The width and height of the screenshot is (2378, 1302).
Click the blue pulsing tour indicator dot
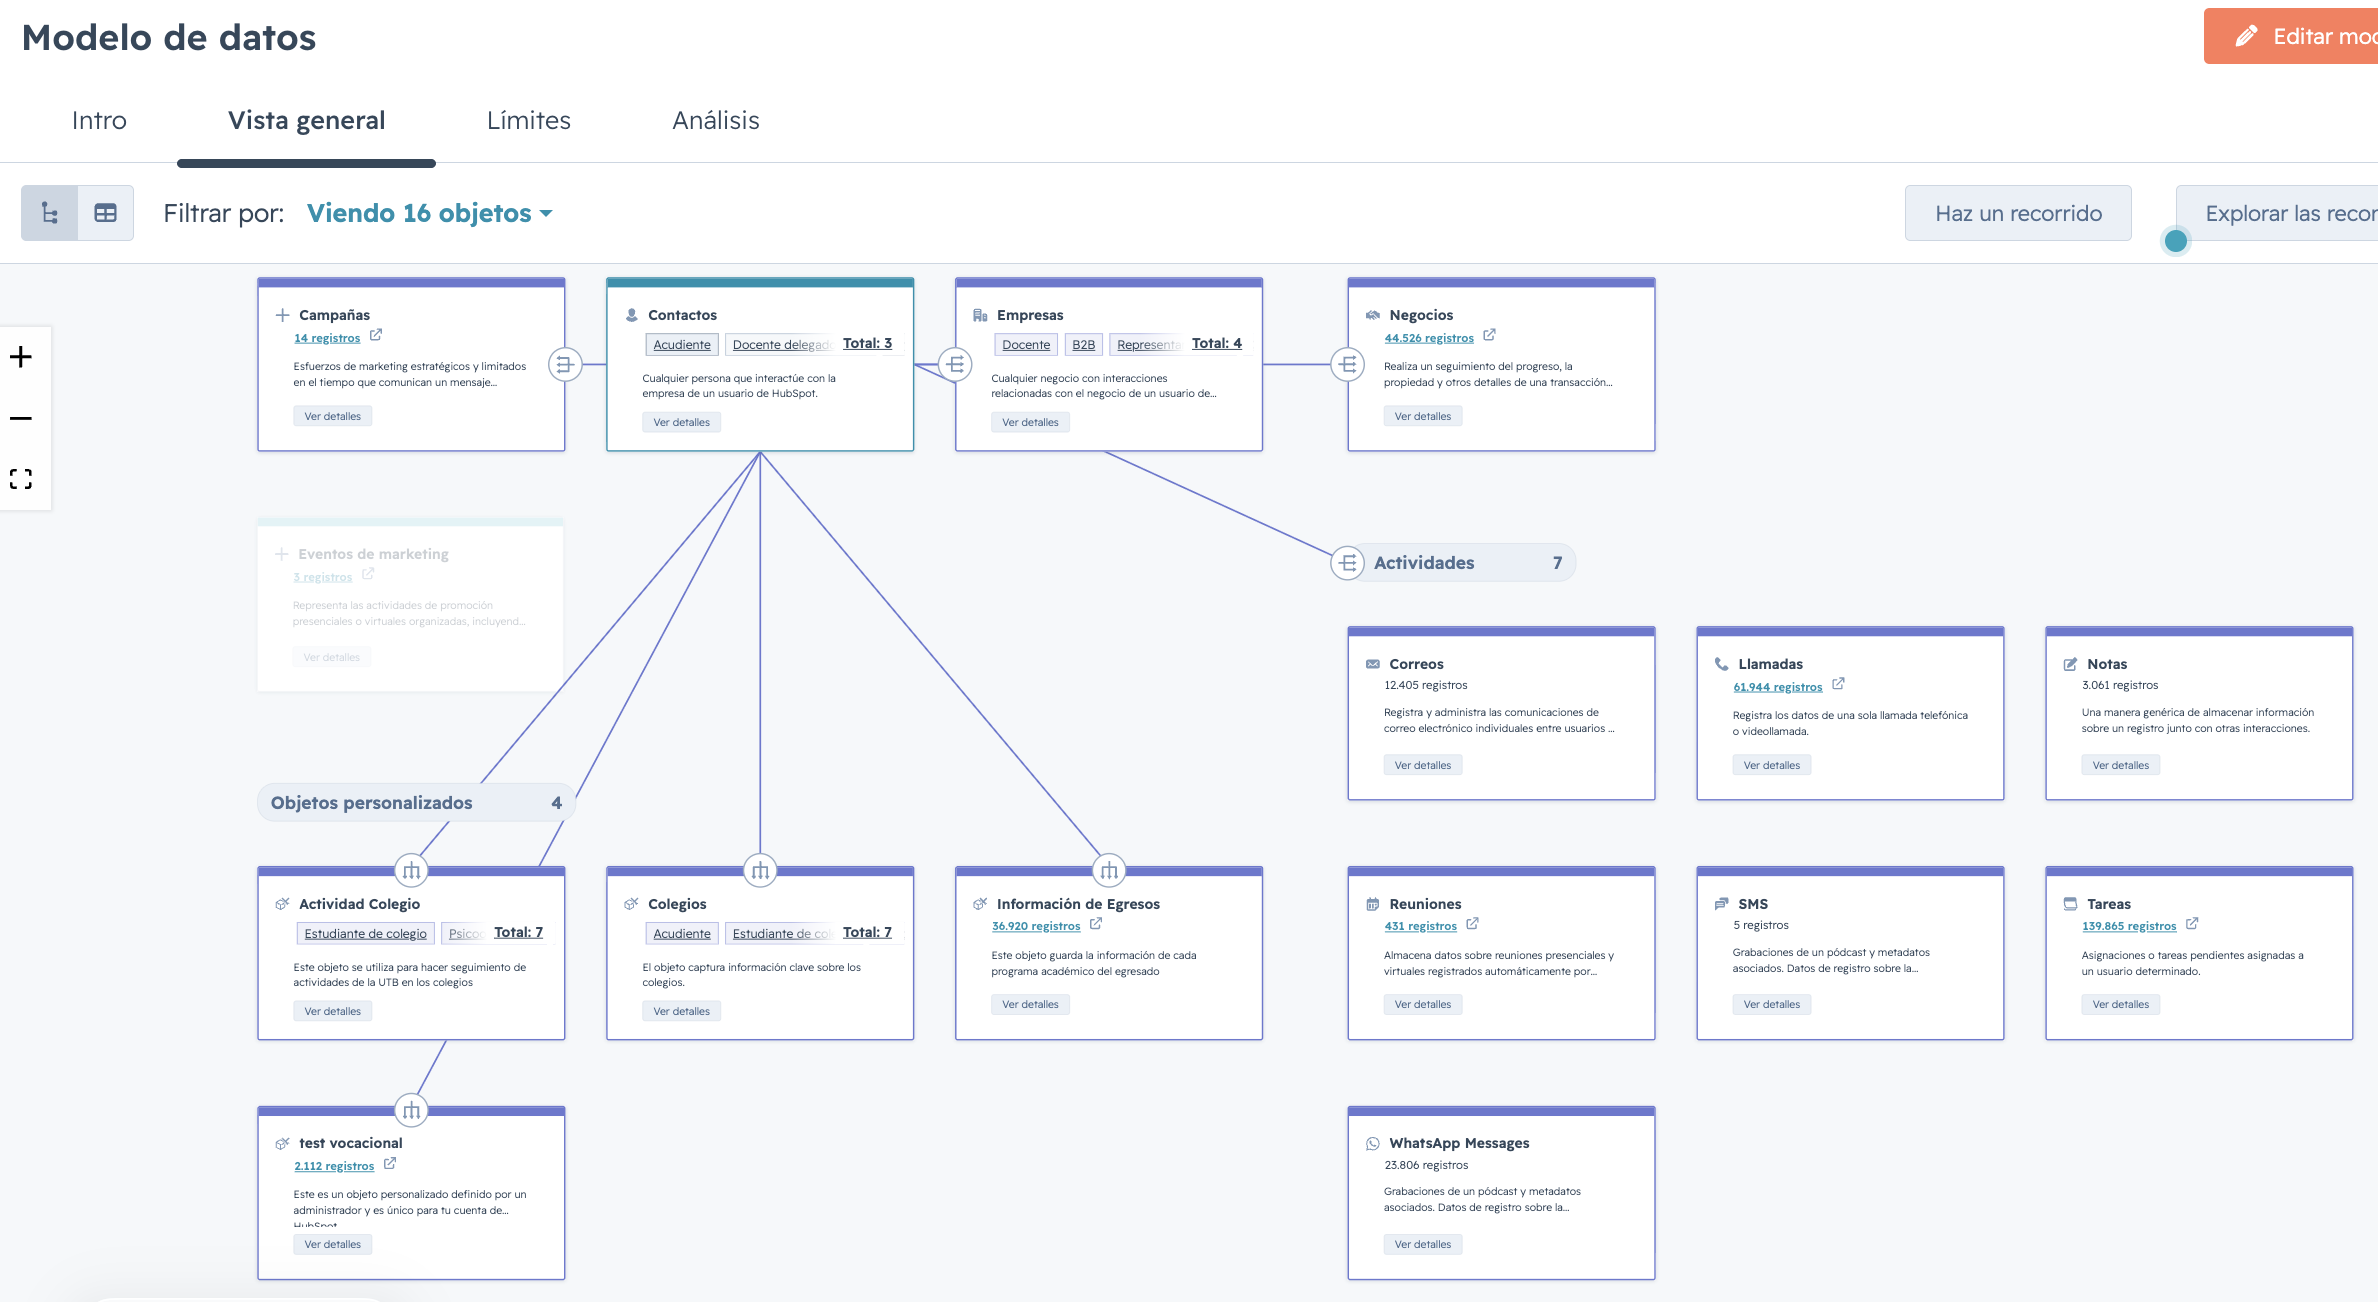pos(2176,241)
